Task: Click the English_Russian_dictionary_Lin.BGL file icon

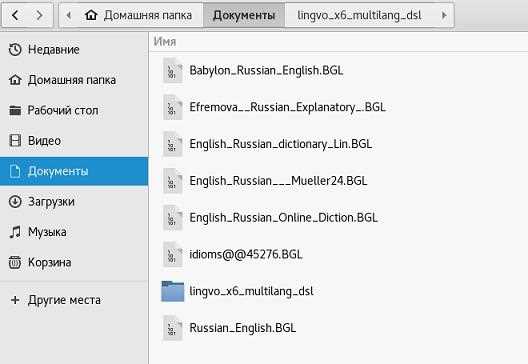Action: pos(173,144)
